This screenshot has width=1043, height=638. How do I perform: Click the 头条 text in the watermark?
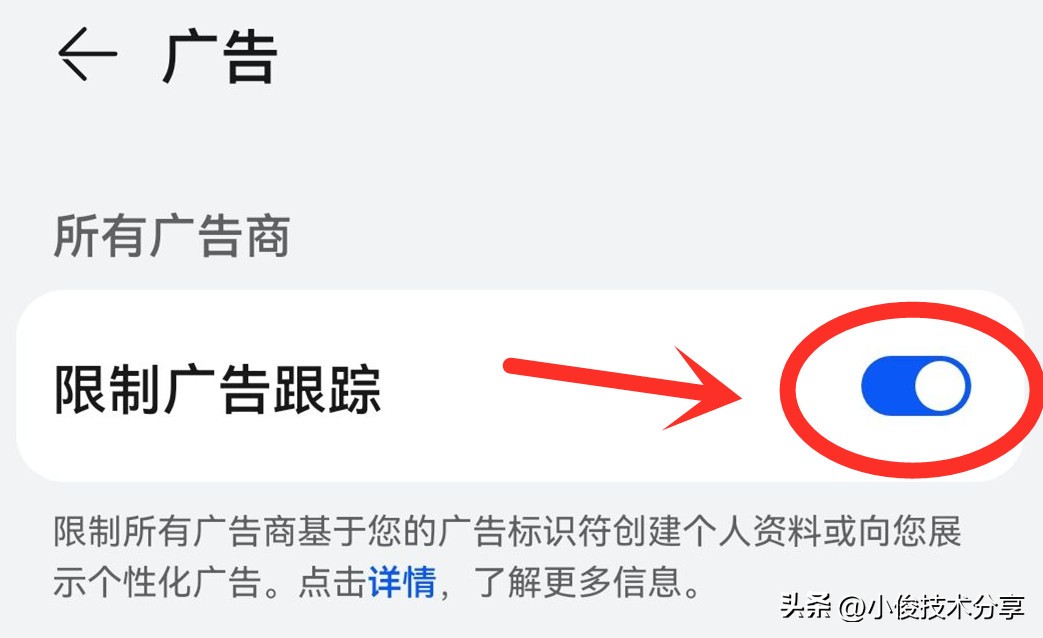[x=806, y=607]
